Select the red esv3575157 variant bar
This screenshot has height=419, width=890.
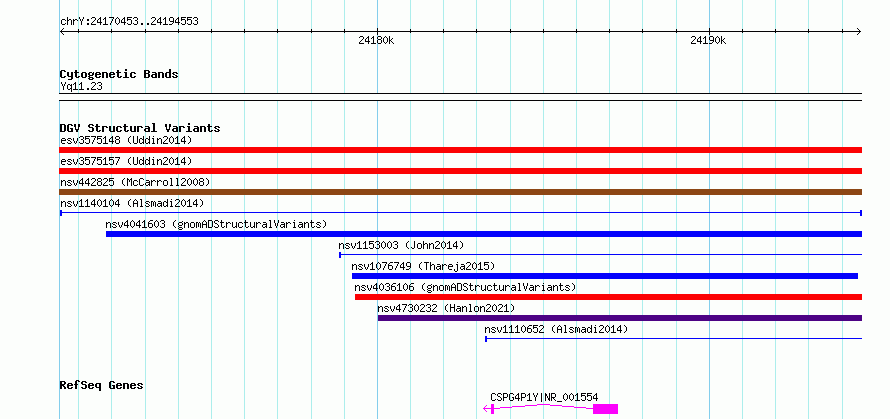coord(460,171)
